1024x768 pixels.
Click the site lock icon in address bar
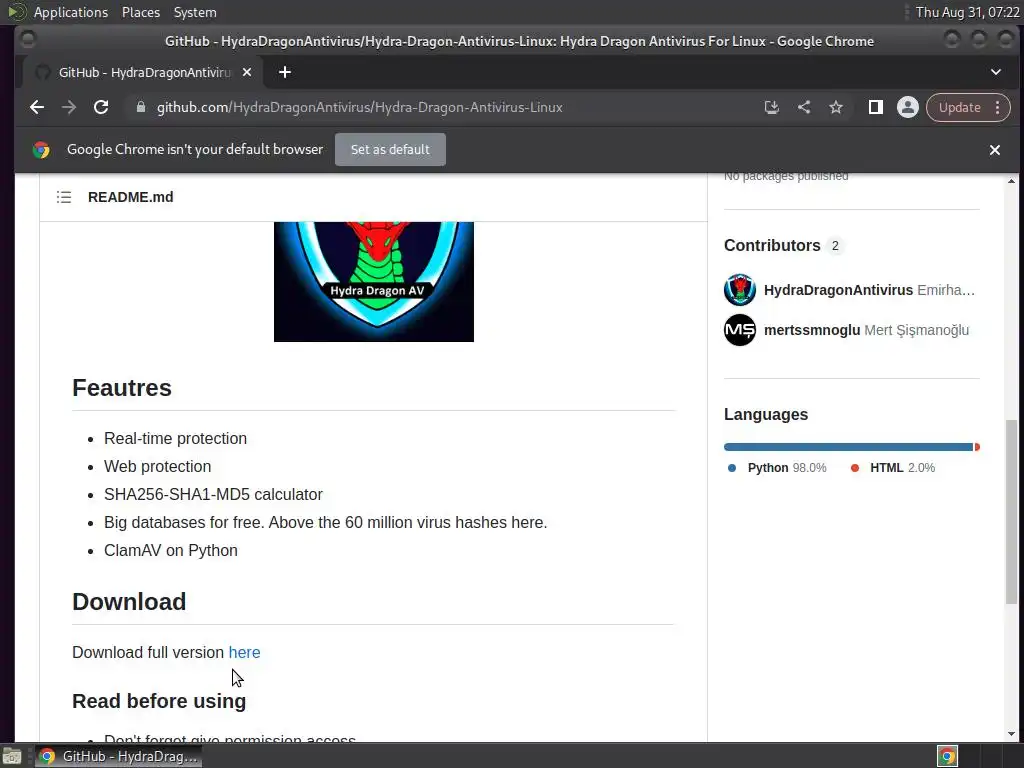click(140, 107)
